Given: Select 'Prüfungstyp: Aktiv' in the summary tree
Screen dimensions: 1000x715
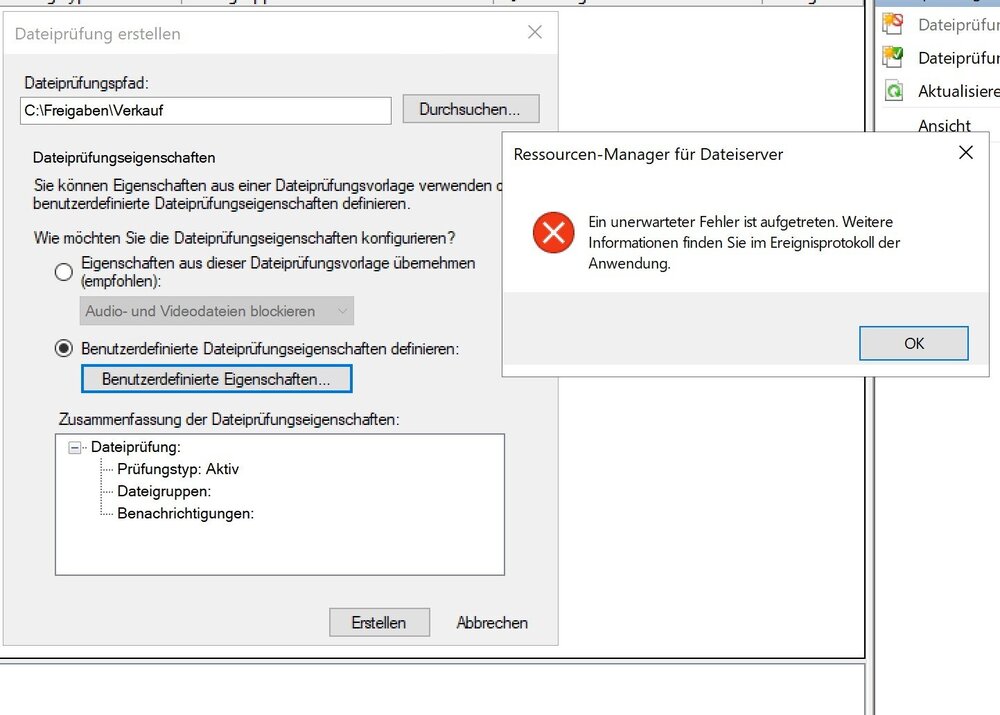Looking at the screenshot, I should 178,469.
